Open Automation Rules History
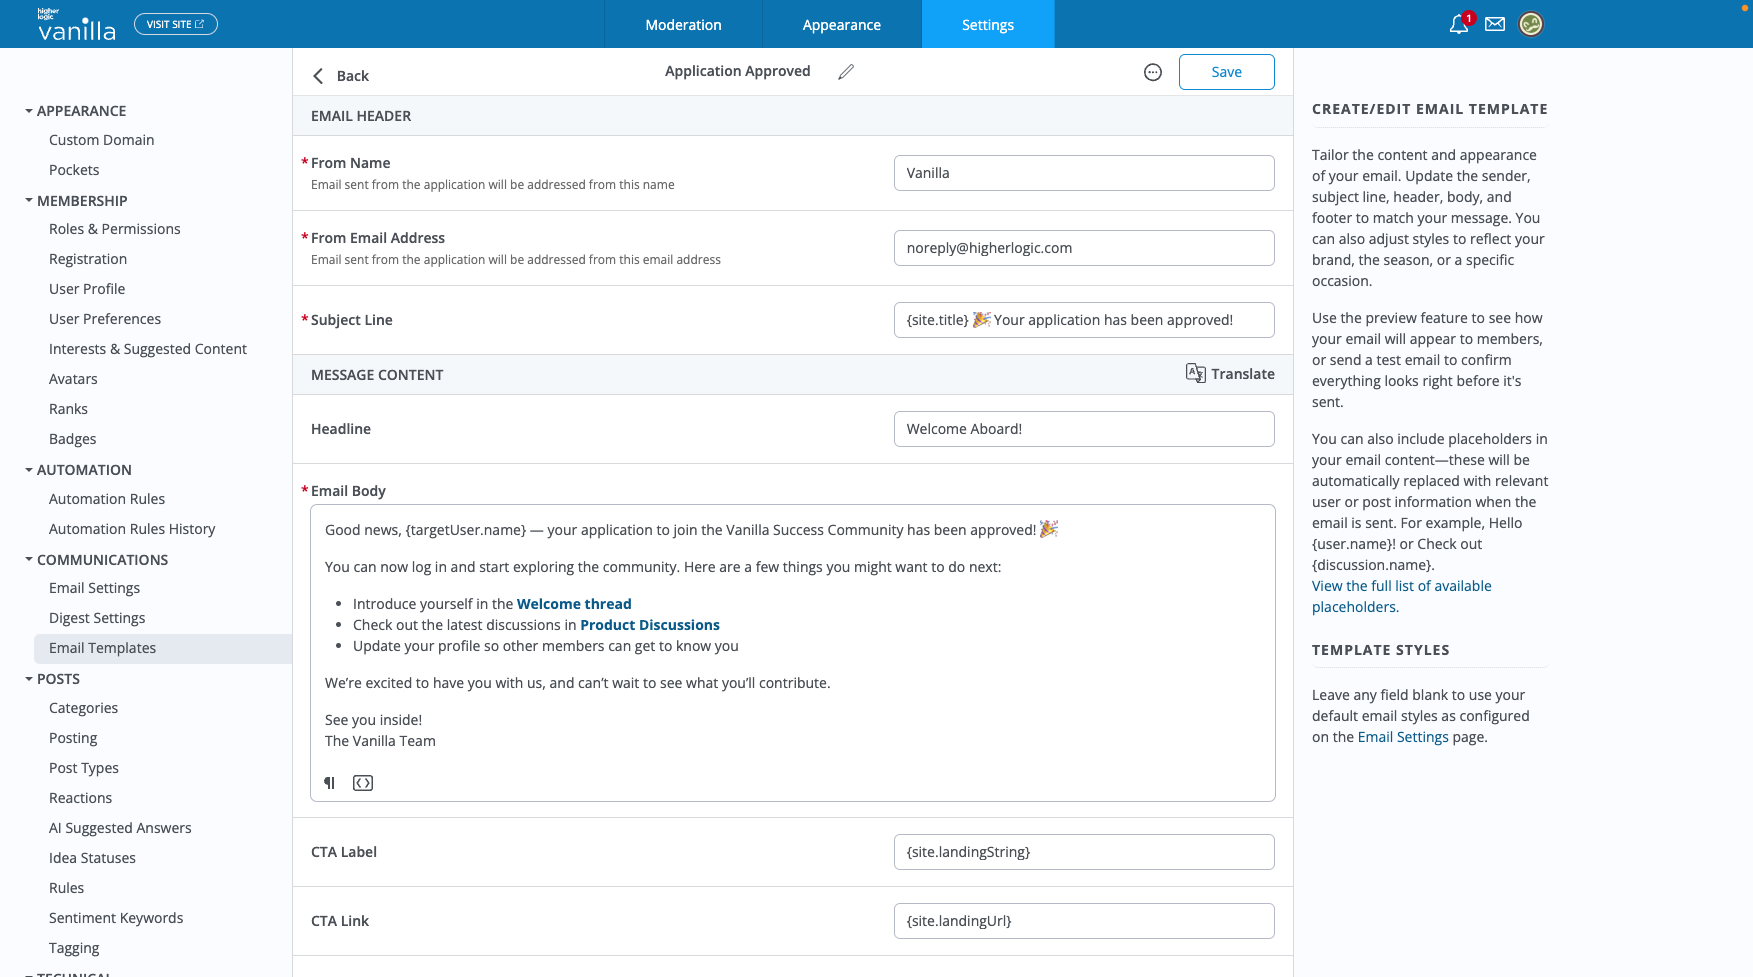Image resolution: width=1753 pixels, height=977 pixels. pos(132,529)
